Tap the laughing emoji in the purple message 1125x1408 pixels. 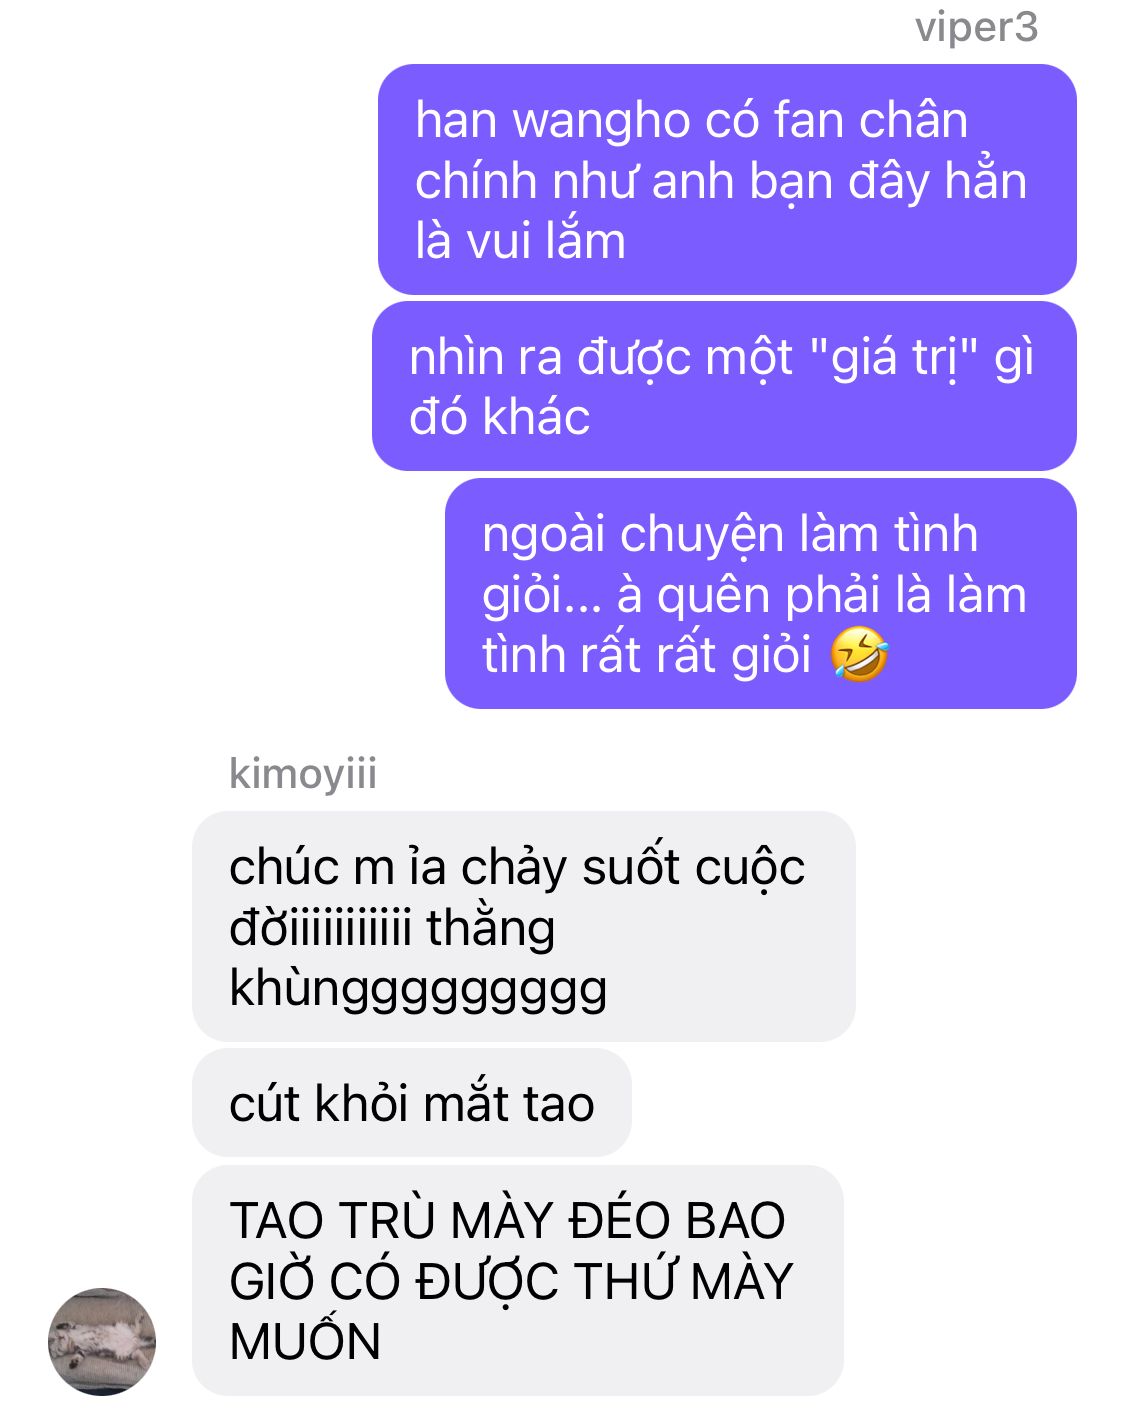point(860,655)
